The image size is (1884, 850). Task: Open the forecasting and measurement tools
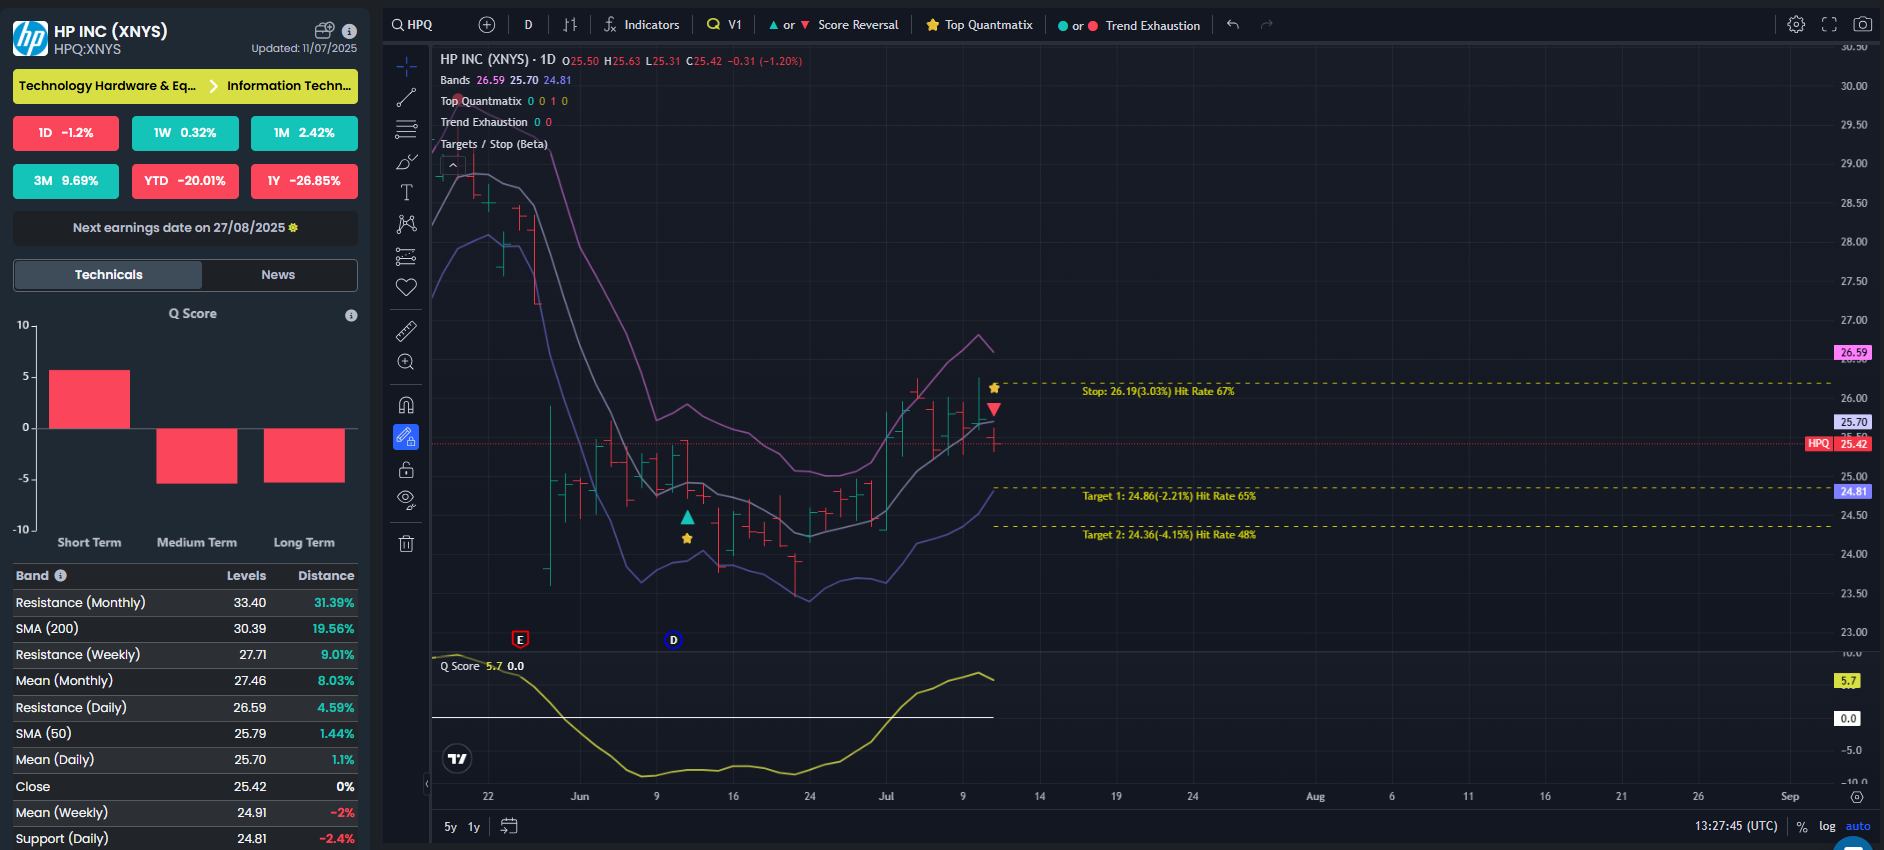coord(406,256)
